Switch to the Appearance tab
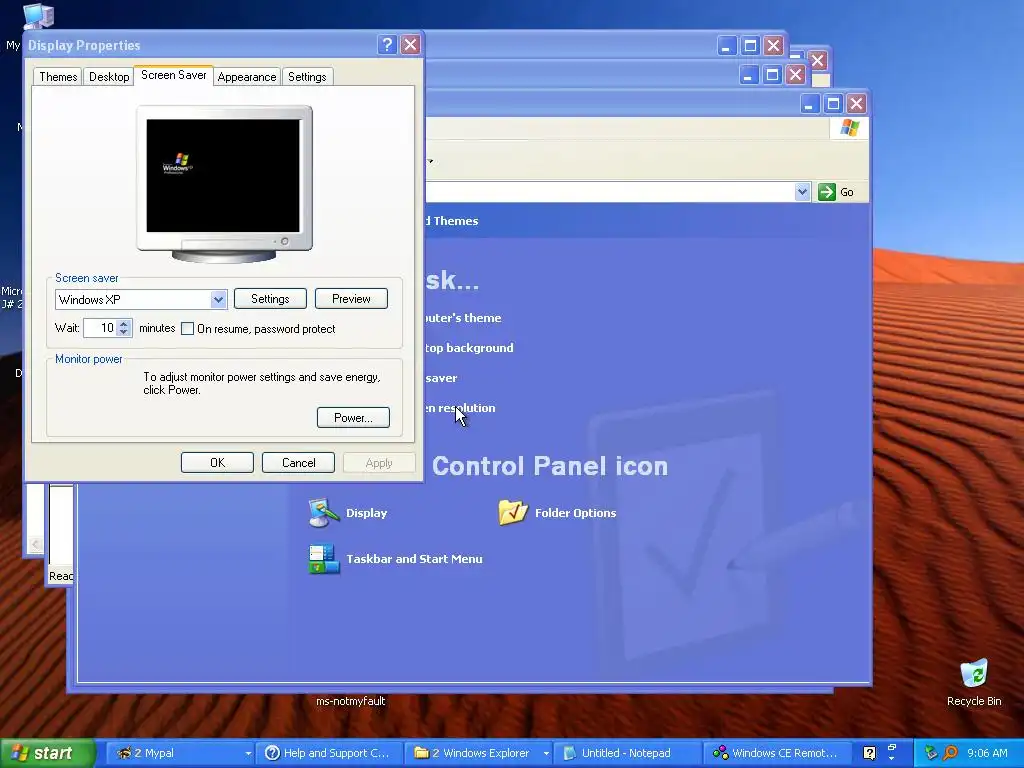The image size is (1024, 768). click(x=246, y=76)
